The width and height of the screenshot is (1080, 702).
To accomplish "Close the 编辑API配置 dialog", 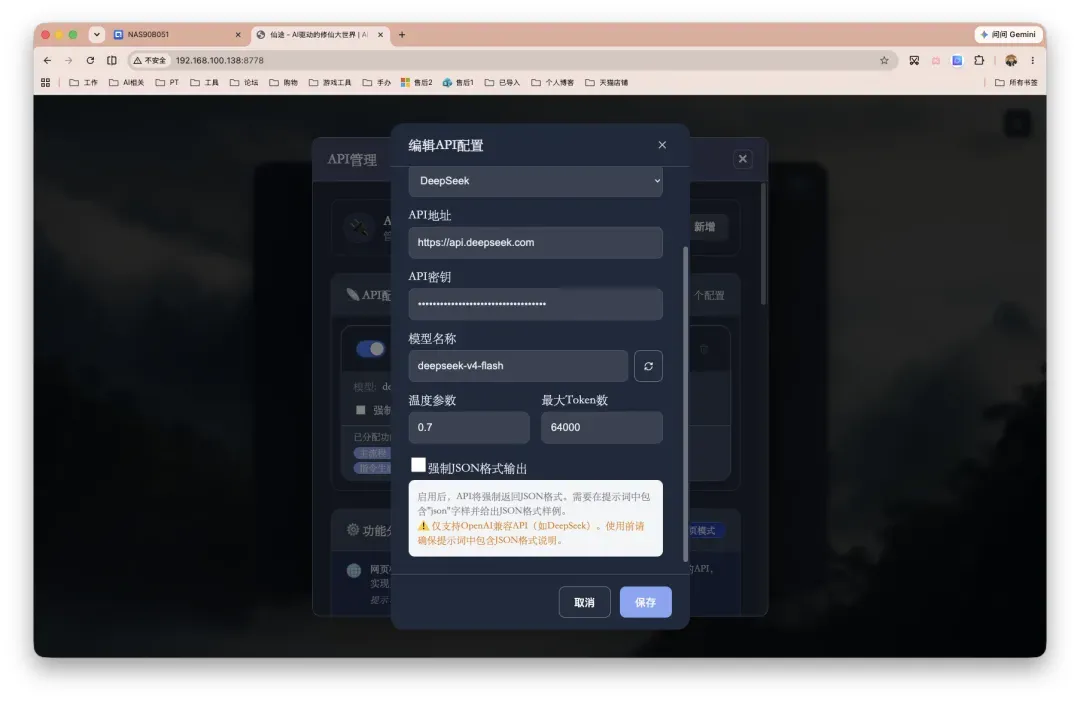I will point(662,145).
